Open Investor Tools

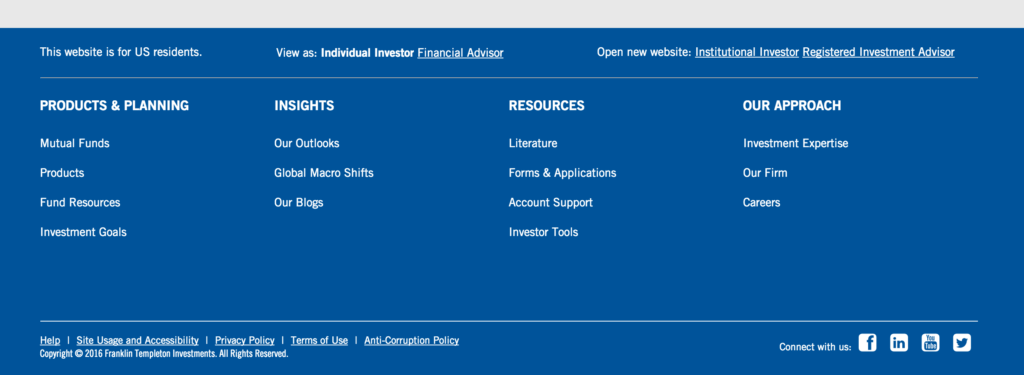pos(543,232)
